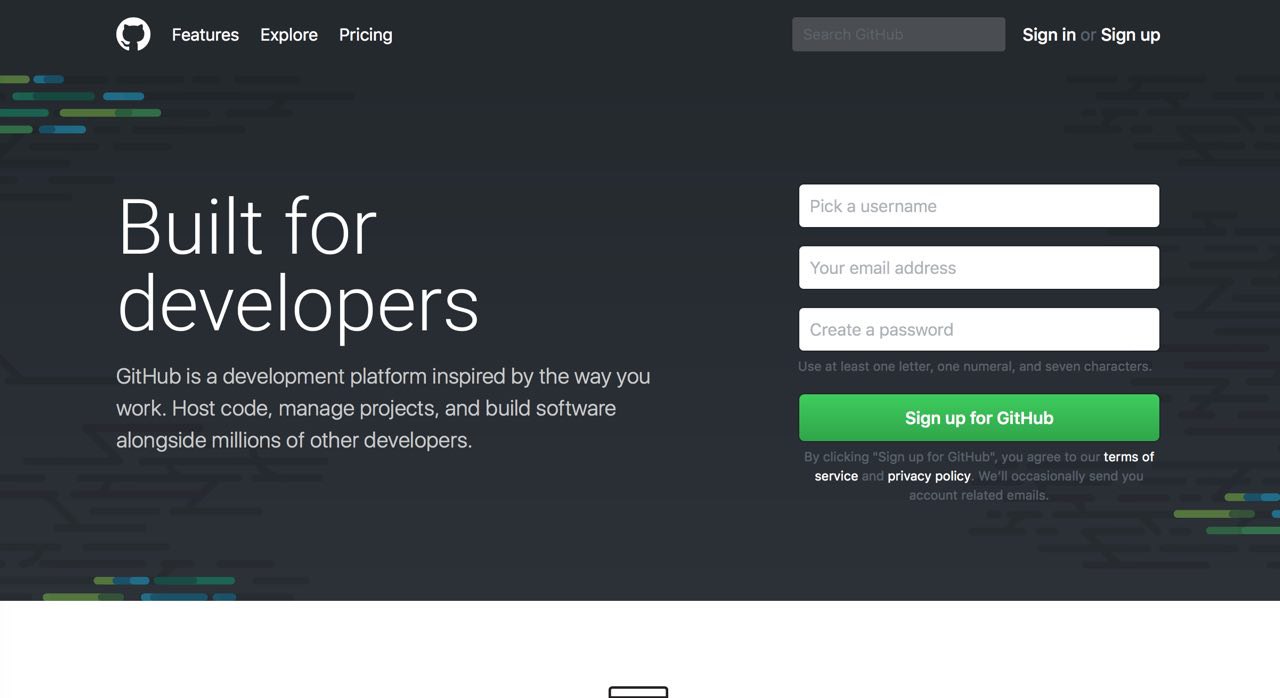Open the privacy policy link

click(x=929, y=476)
